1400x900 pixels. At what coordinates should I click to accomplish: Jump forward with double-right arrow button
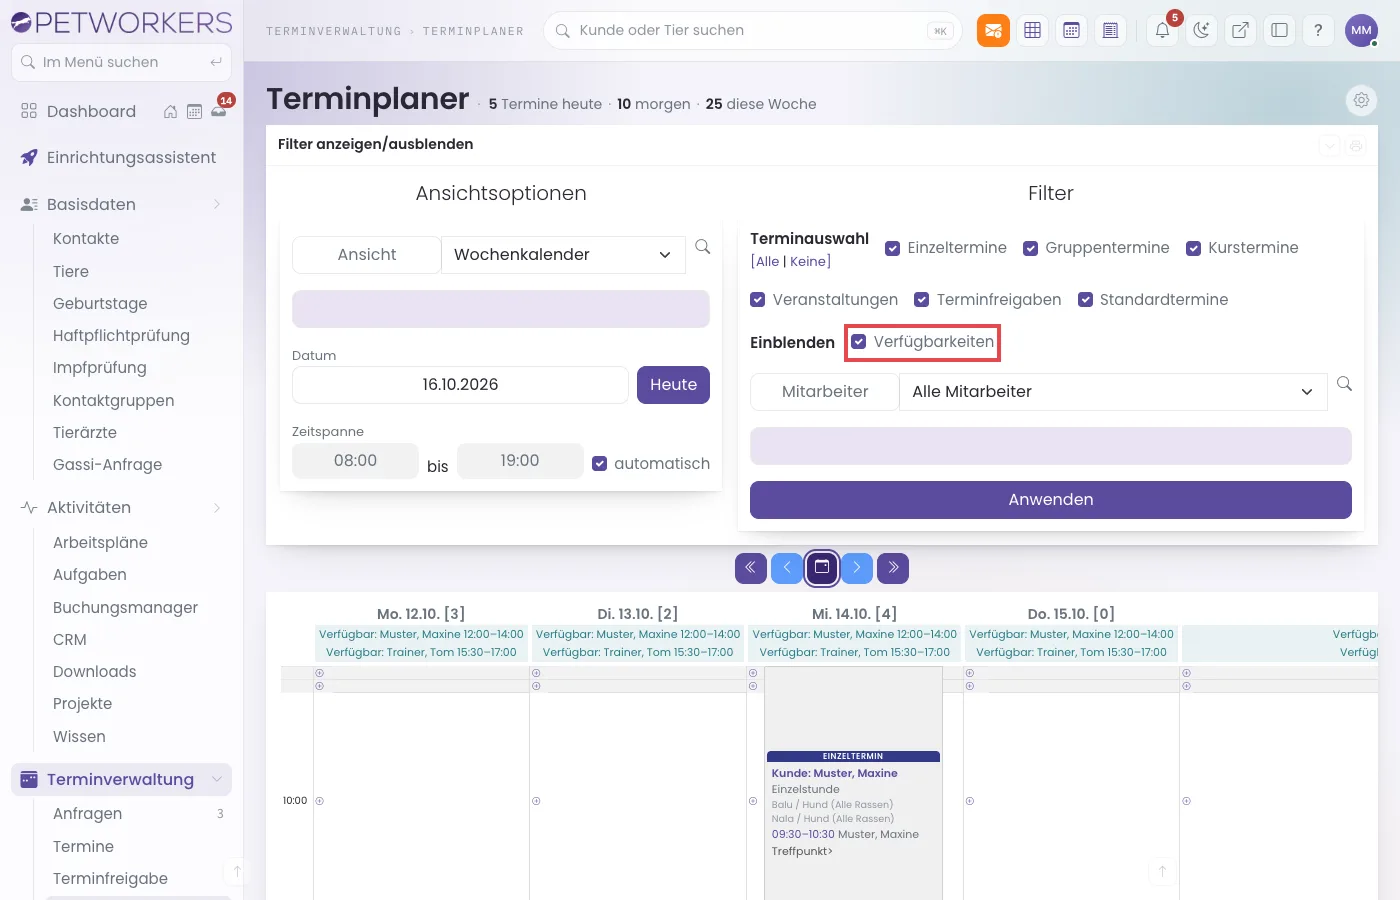893,568
